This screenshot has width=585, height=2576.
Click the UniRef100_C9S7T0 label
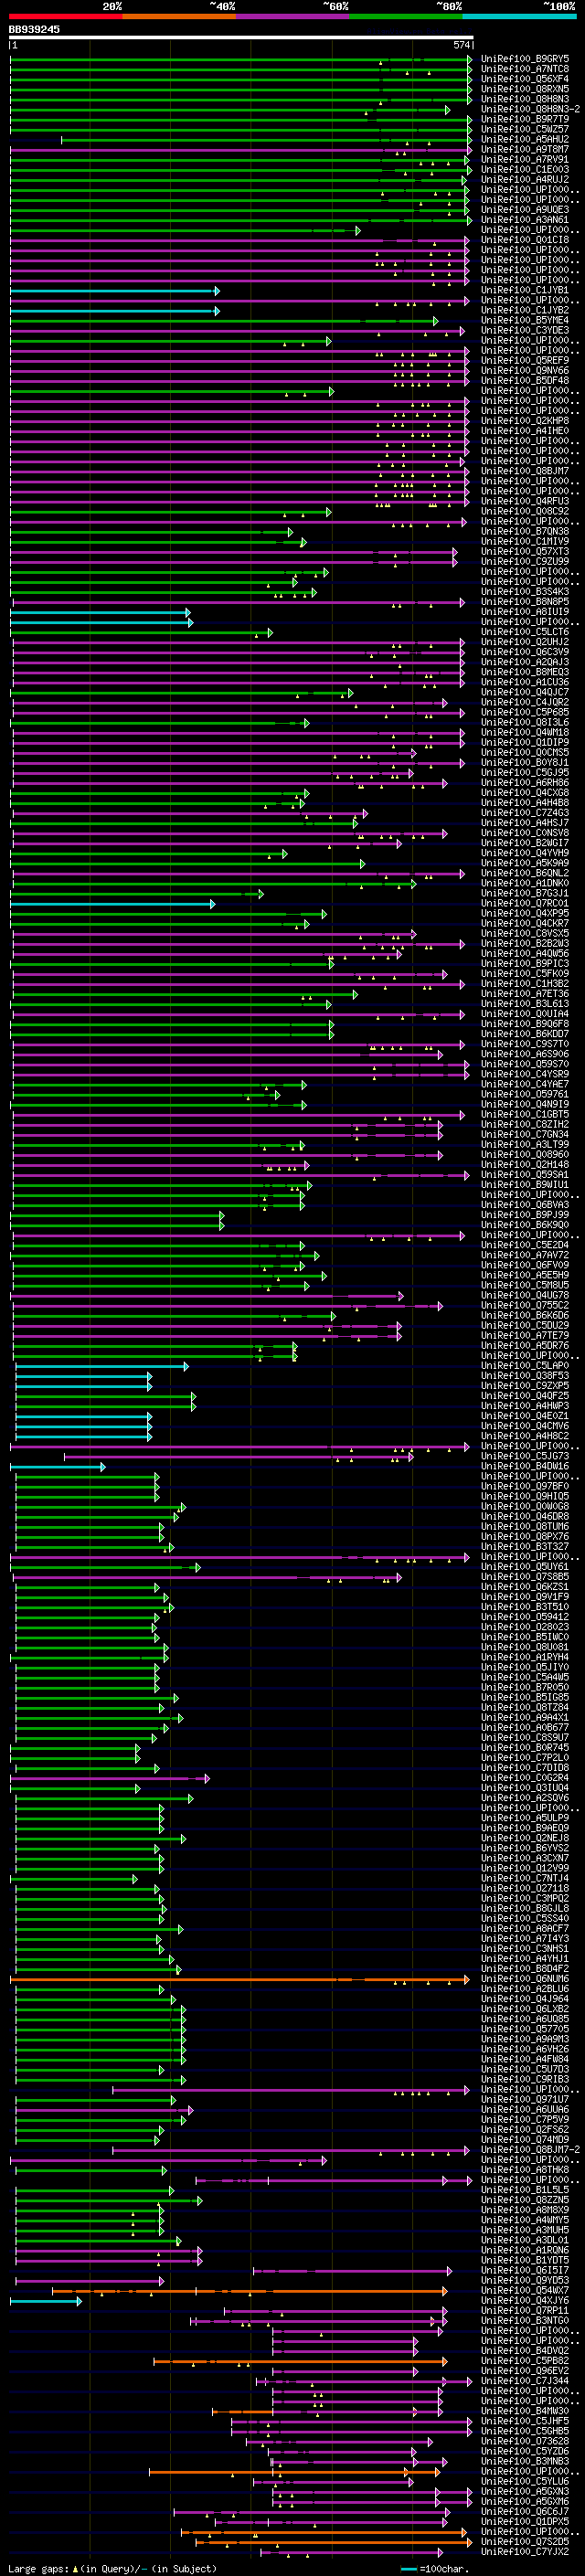525,1044
